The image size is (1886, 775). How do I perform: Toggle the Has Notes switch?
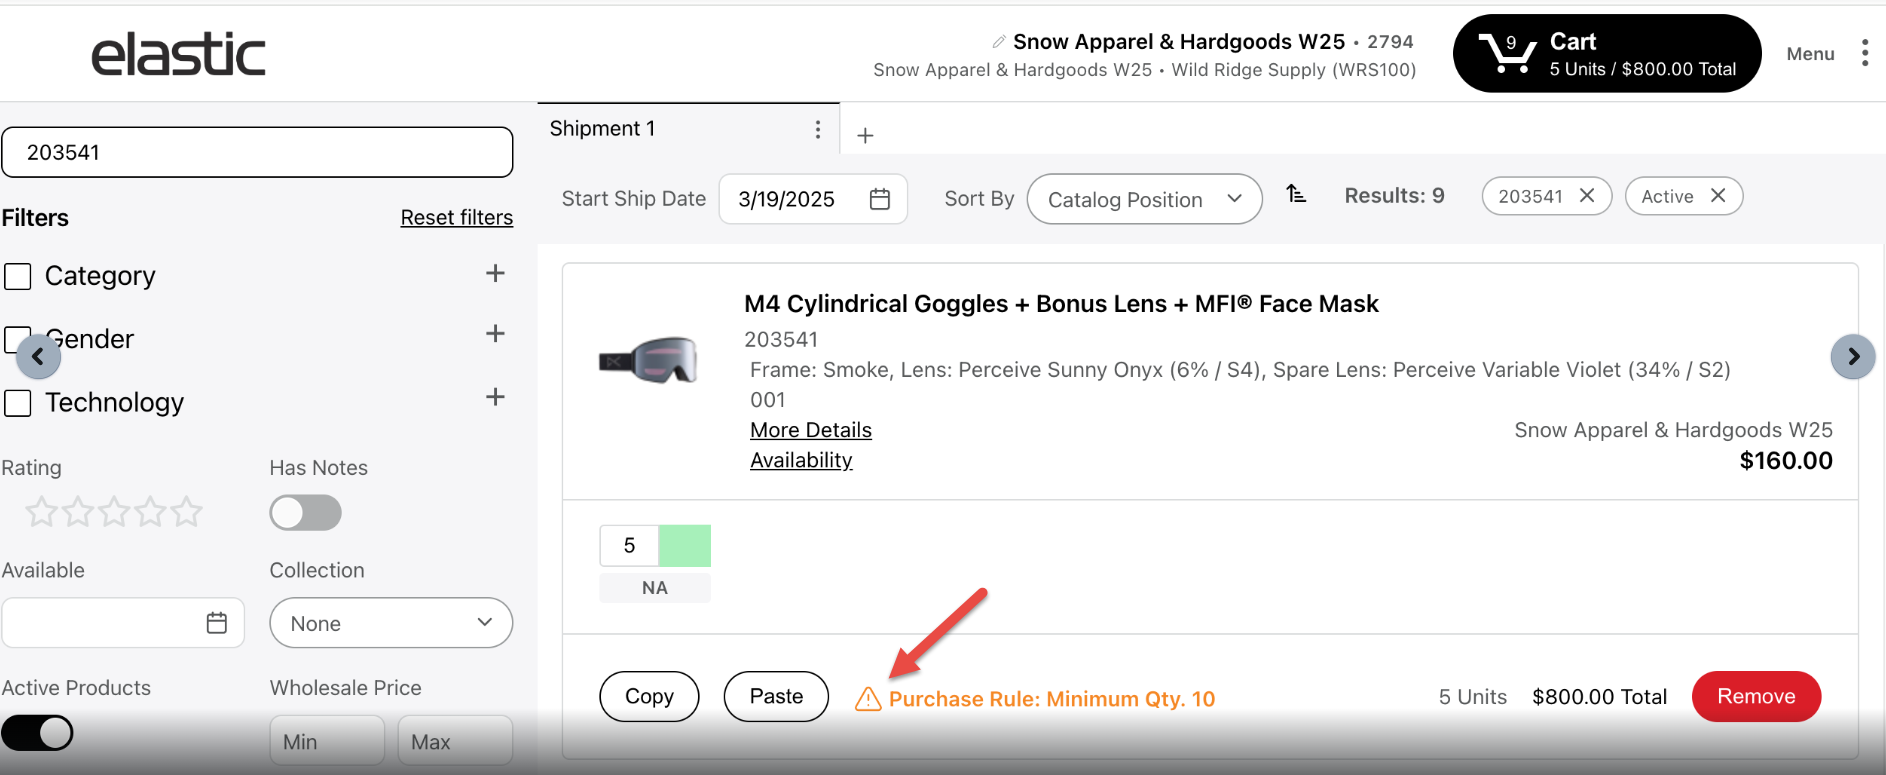point(305,513)
